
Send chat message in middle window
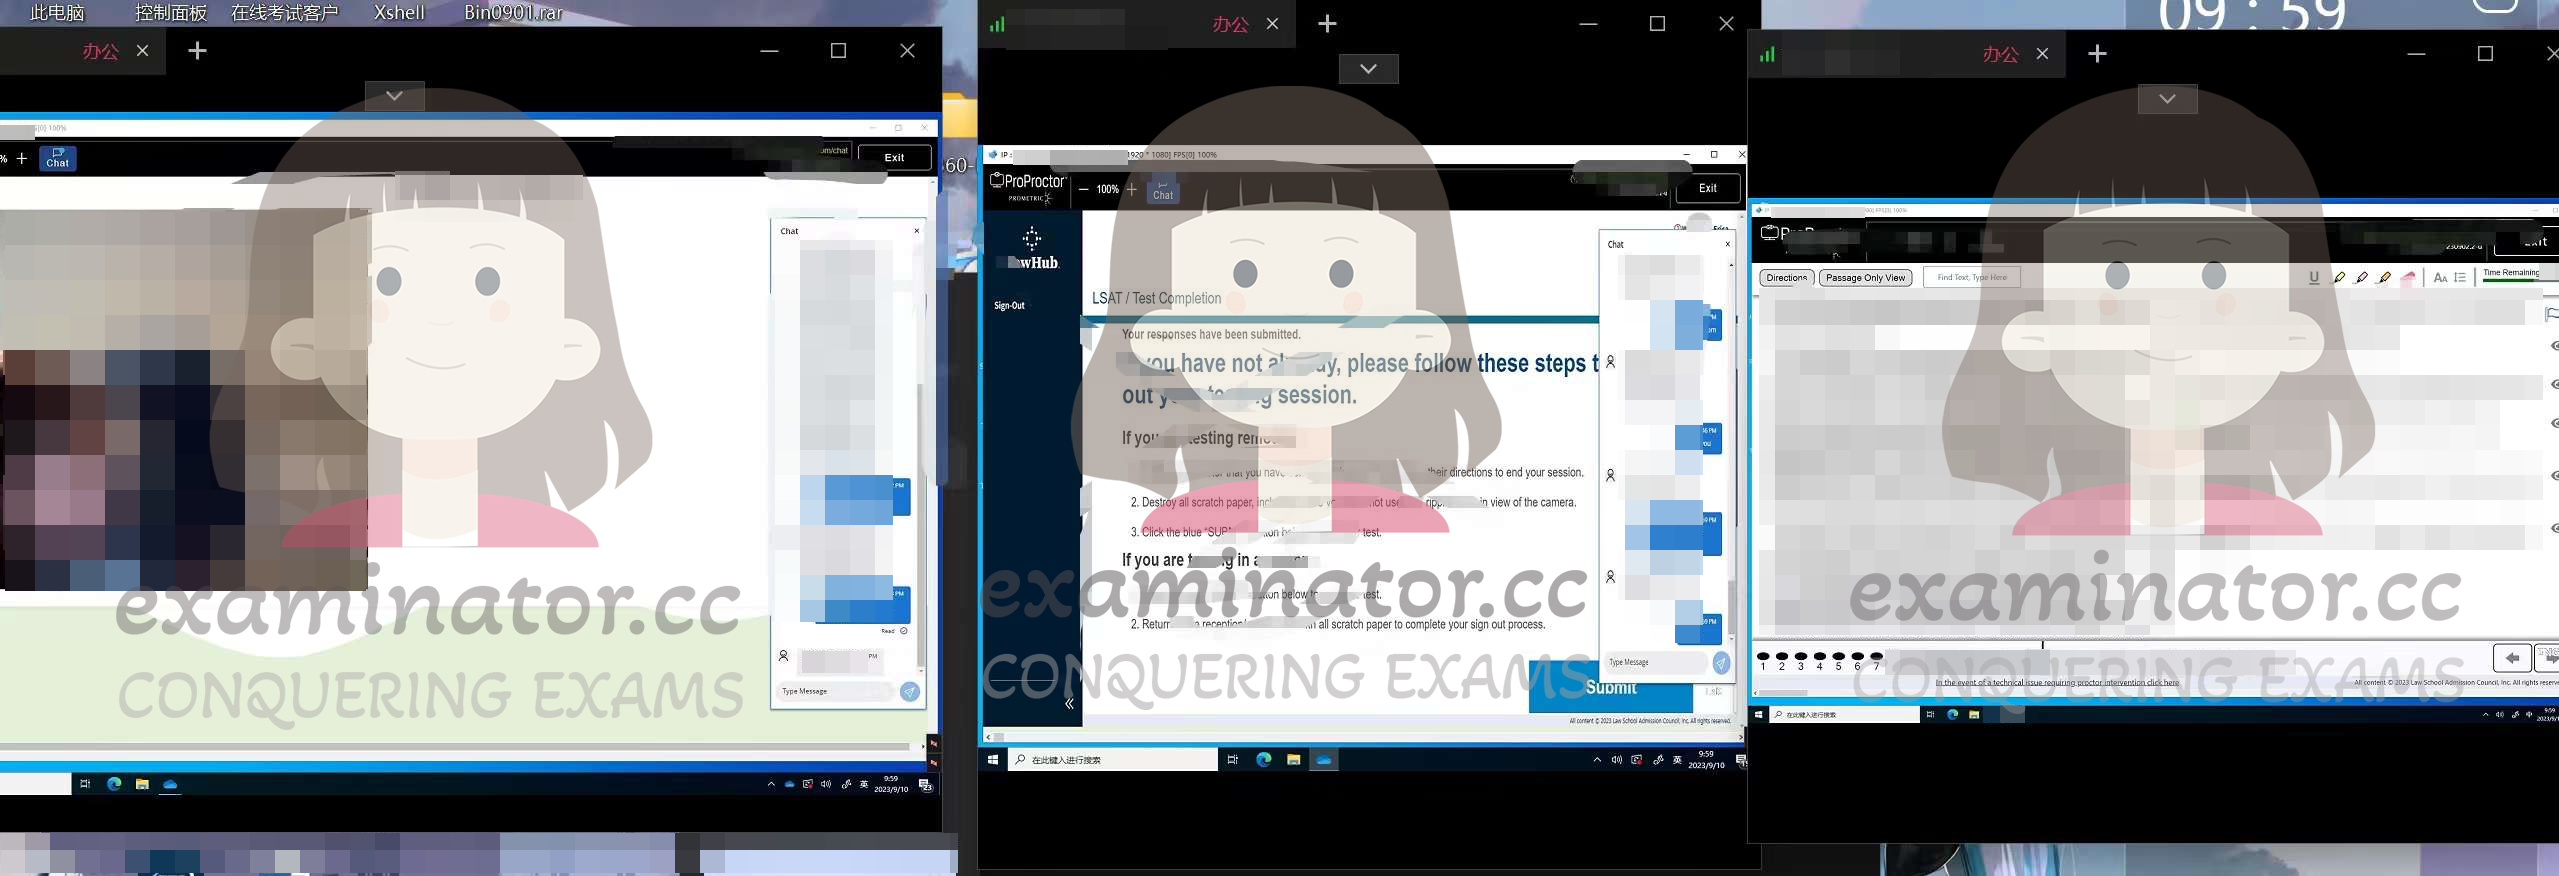(x=1721, y=662)
